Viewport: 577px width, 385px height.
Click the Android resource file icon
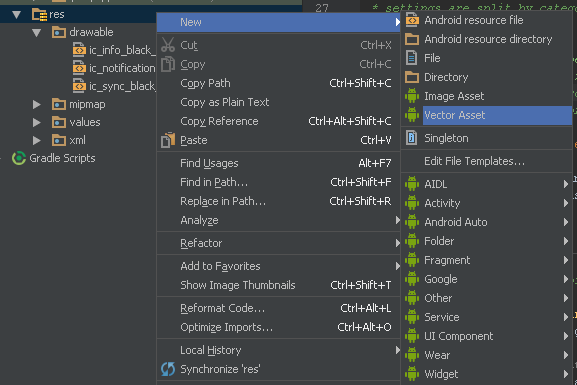click(412, 20)
